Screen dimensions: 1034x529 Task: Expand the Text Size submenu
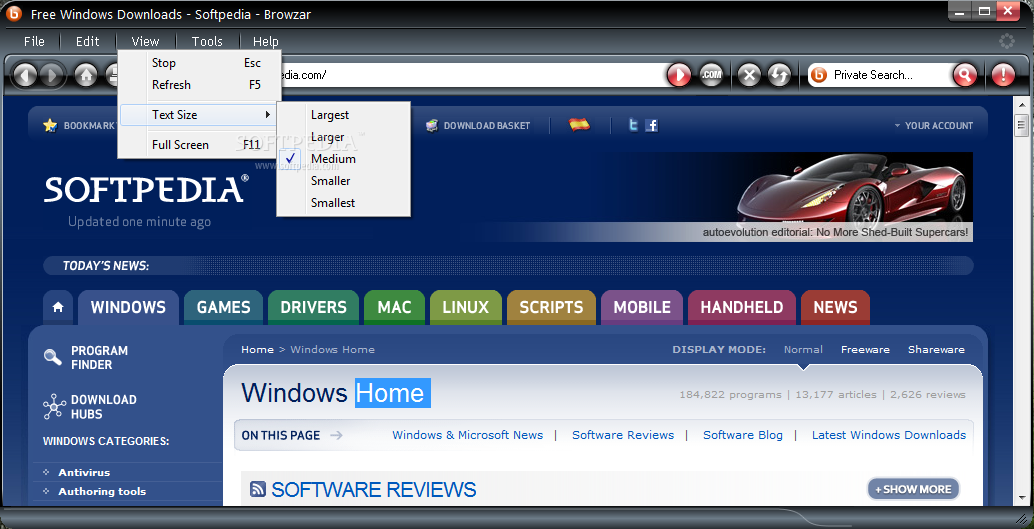point(198,115)
